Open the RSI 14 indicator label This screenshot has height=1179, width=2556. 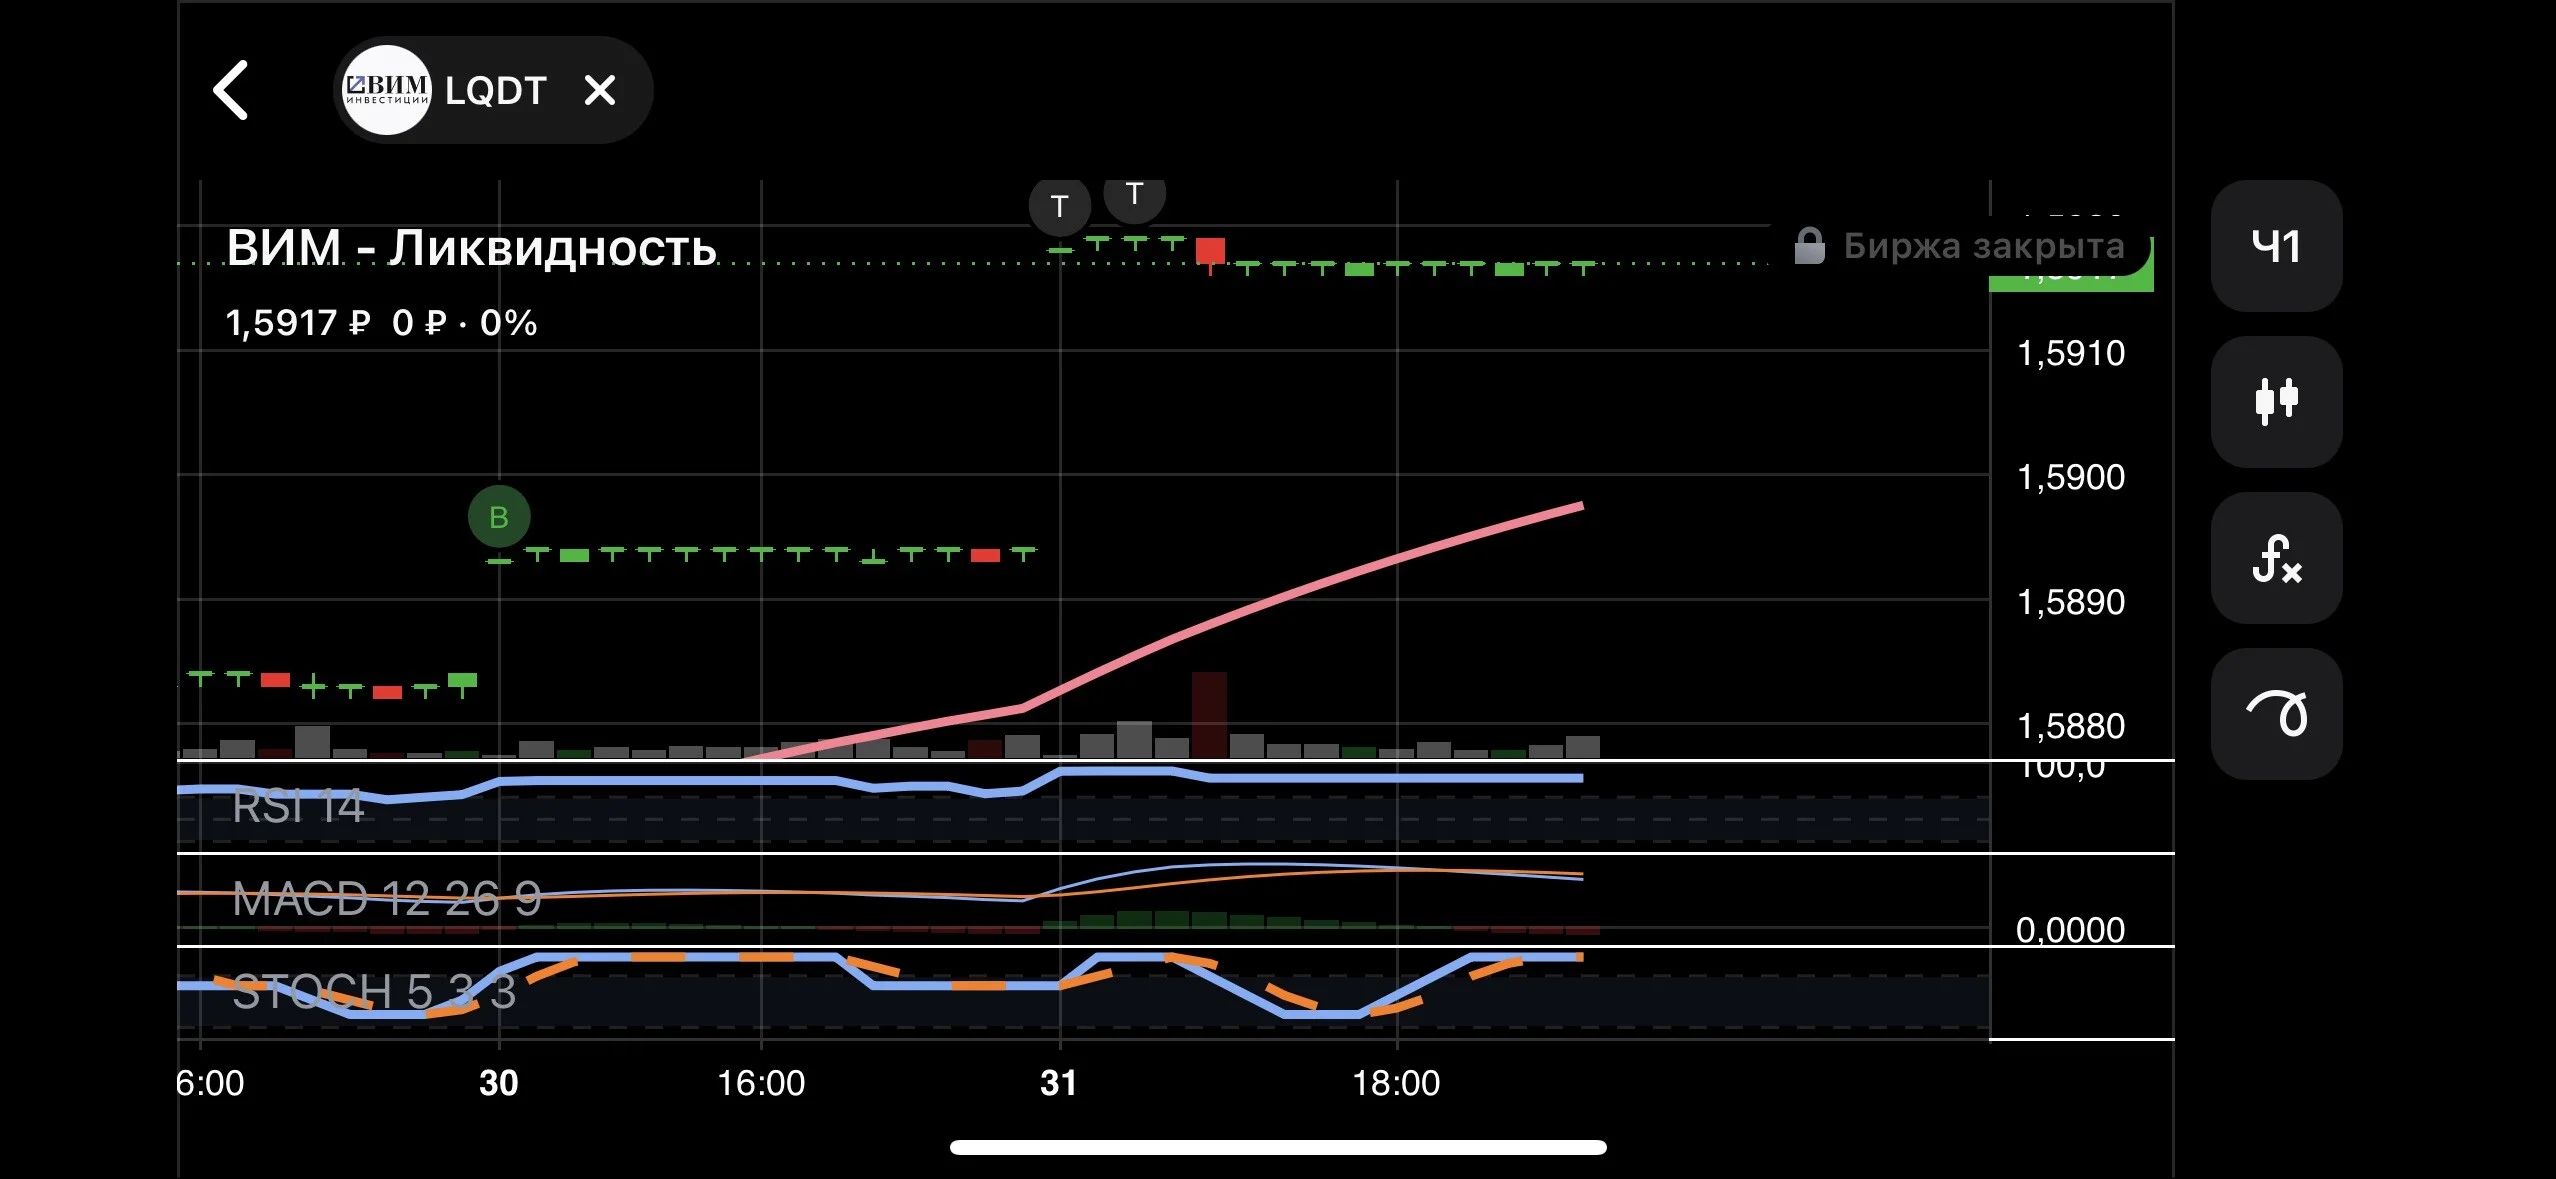click(298, 806)
